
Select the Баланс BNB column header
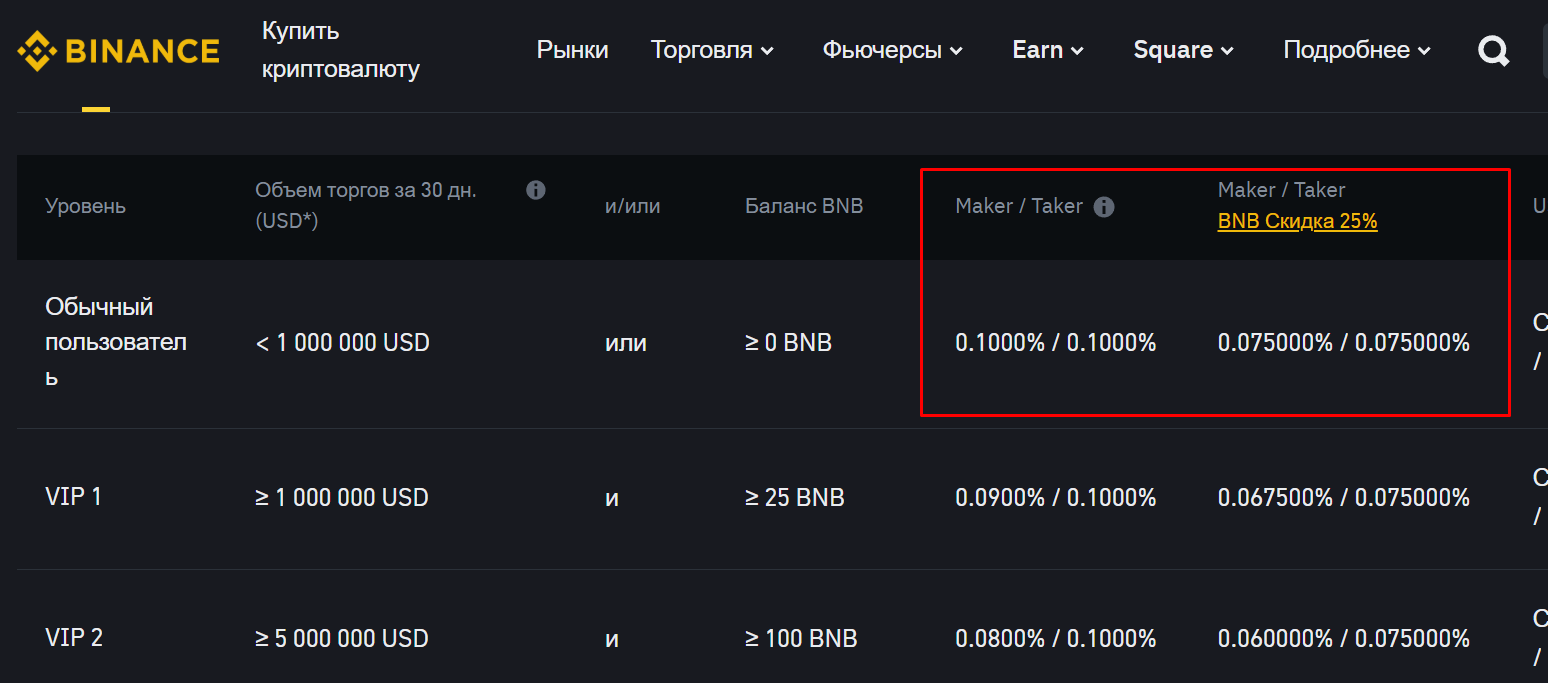(x=804, y=206)
